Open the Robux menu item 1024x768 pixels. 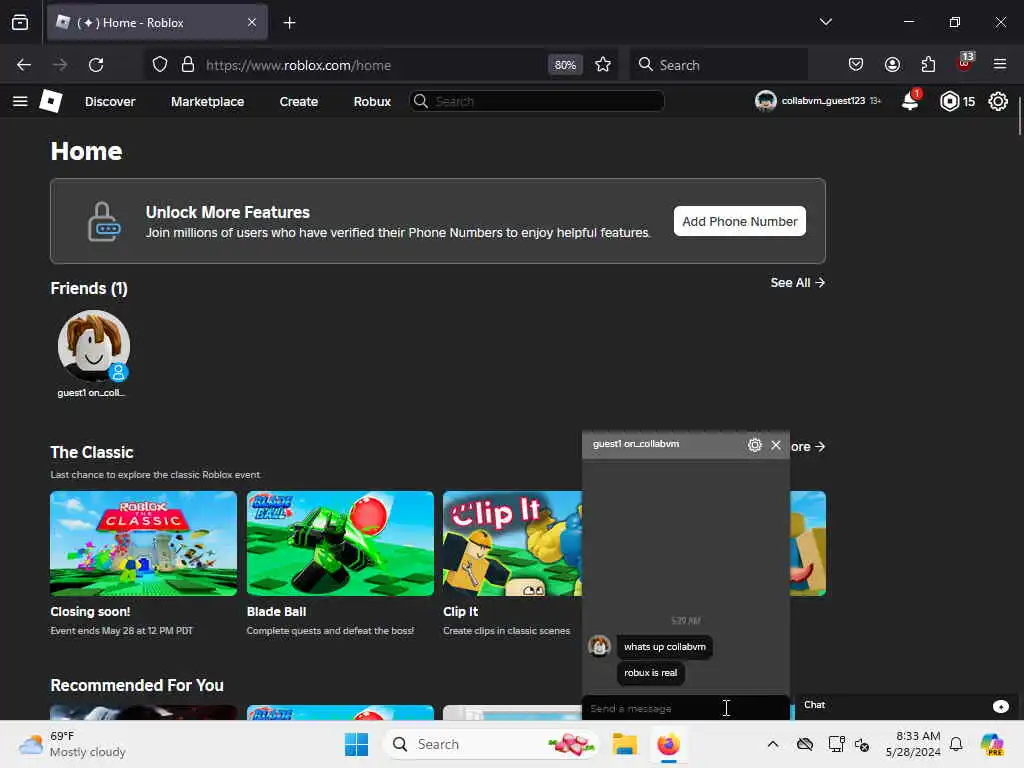pyautogui.click(x=372, y=102)
